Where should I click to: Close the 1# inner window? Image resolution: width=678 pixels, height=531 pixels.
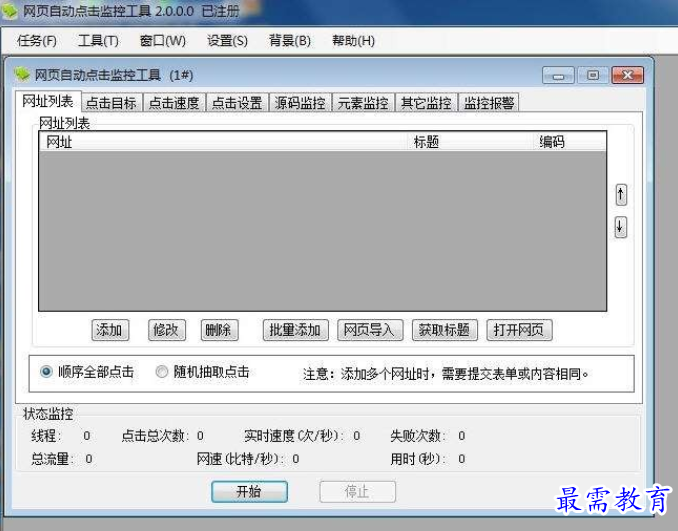click(628, 75)
